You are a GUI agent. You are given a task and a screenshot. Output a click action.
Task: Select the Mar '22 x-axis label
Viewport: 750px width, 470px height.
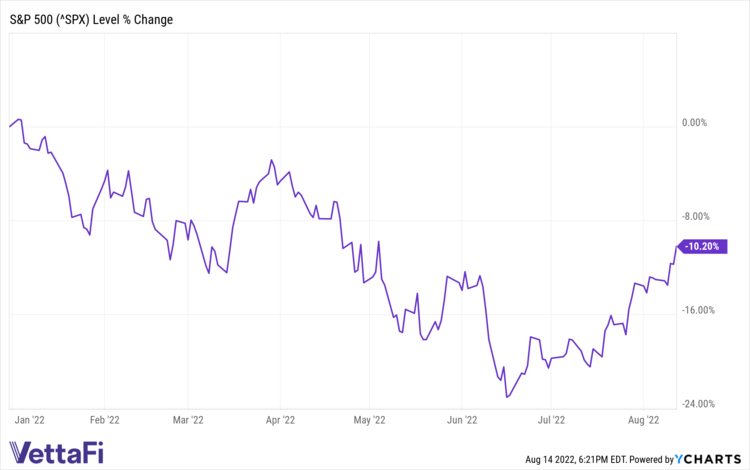[x=188, y=421]
